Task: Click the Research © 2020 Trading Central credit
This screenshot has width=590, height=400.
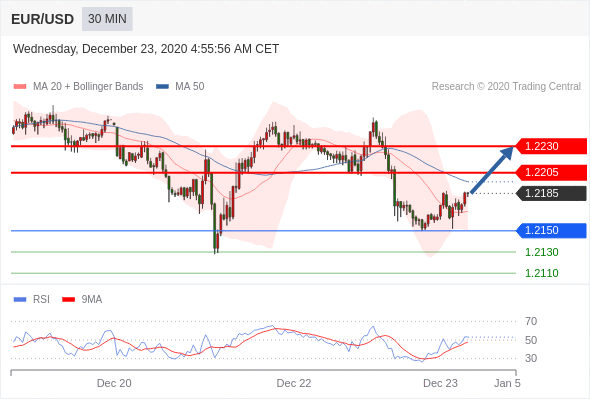Action: click(x=506, y=87)
